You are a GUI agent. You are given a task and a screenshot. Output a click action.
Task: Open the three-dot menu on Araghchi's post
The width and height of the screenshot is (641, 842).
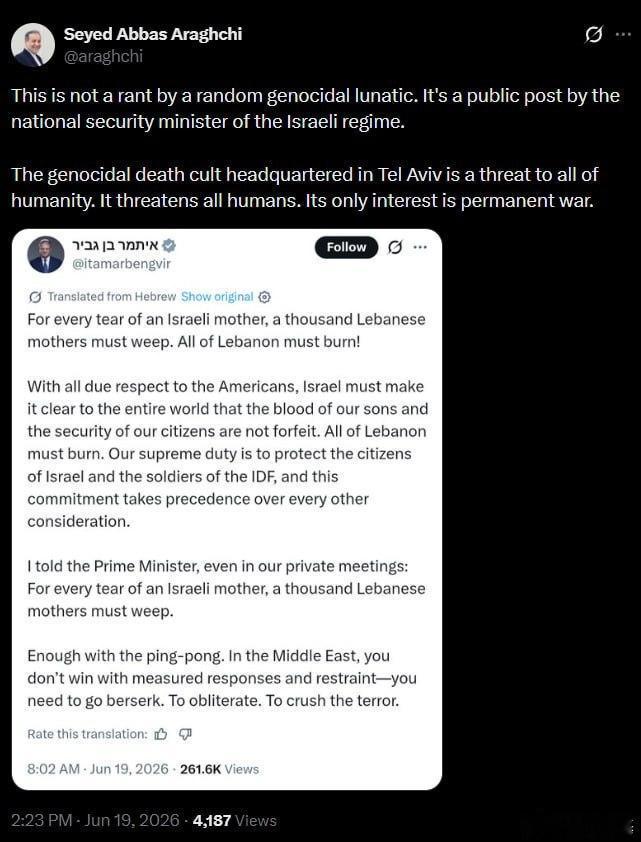click(623, 34)
